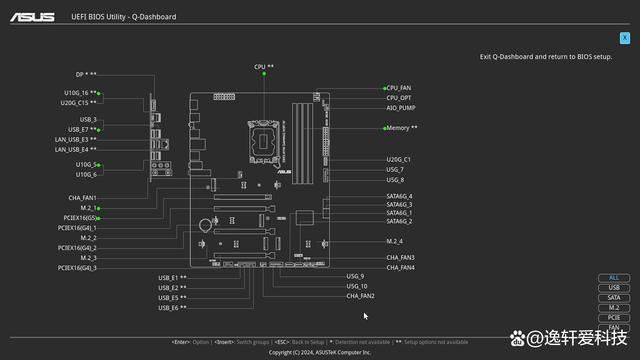Select the M.2_1 slot label
This screenshot has width=640, height=360.
coord(88,208)
